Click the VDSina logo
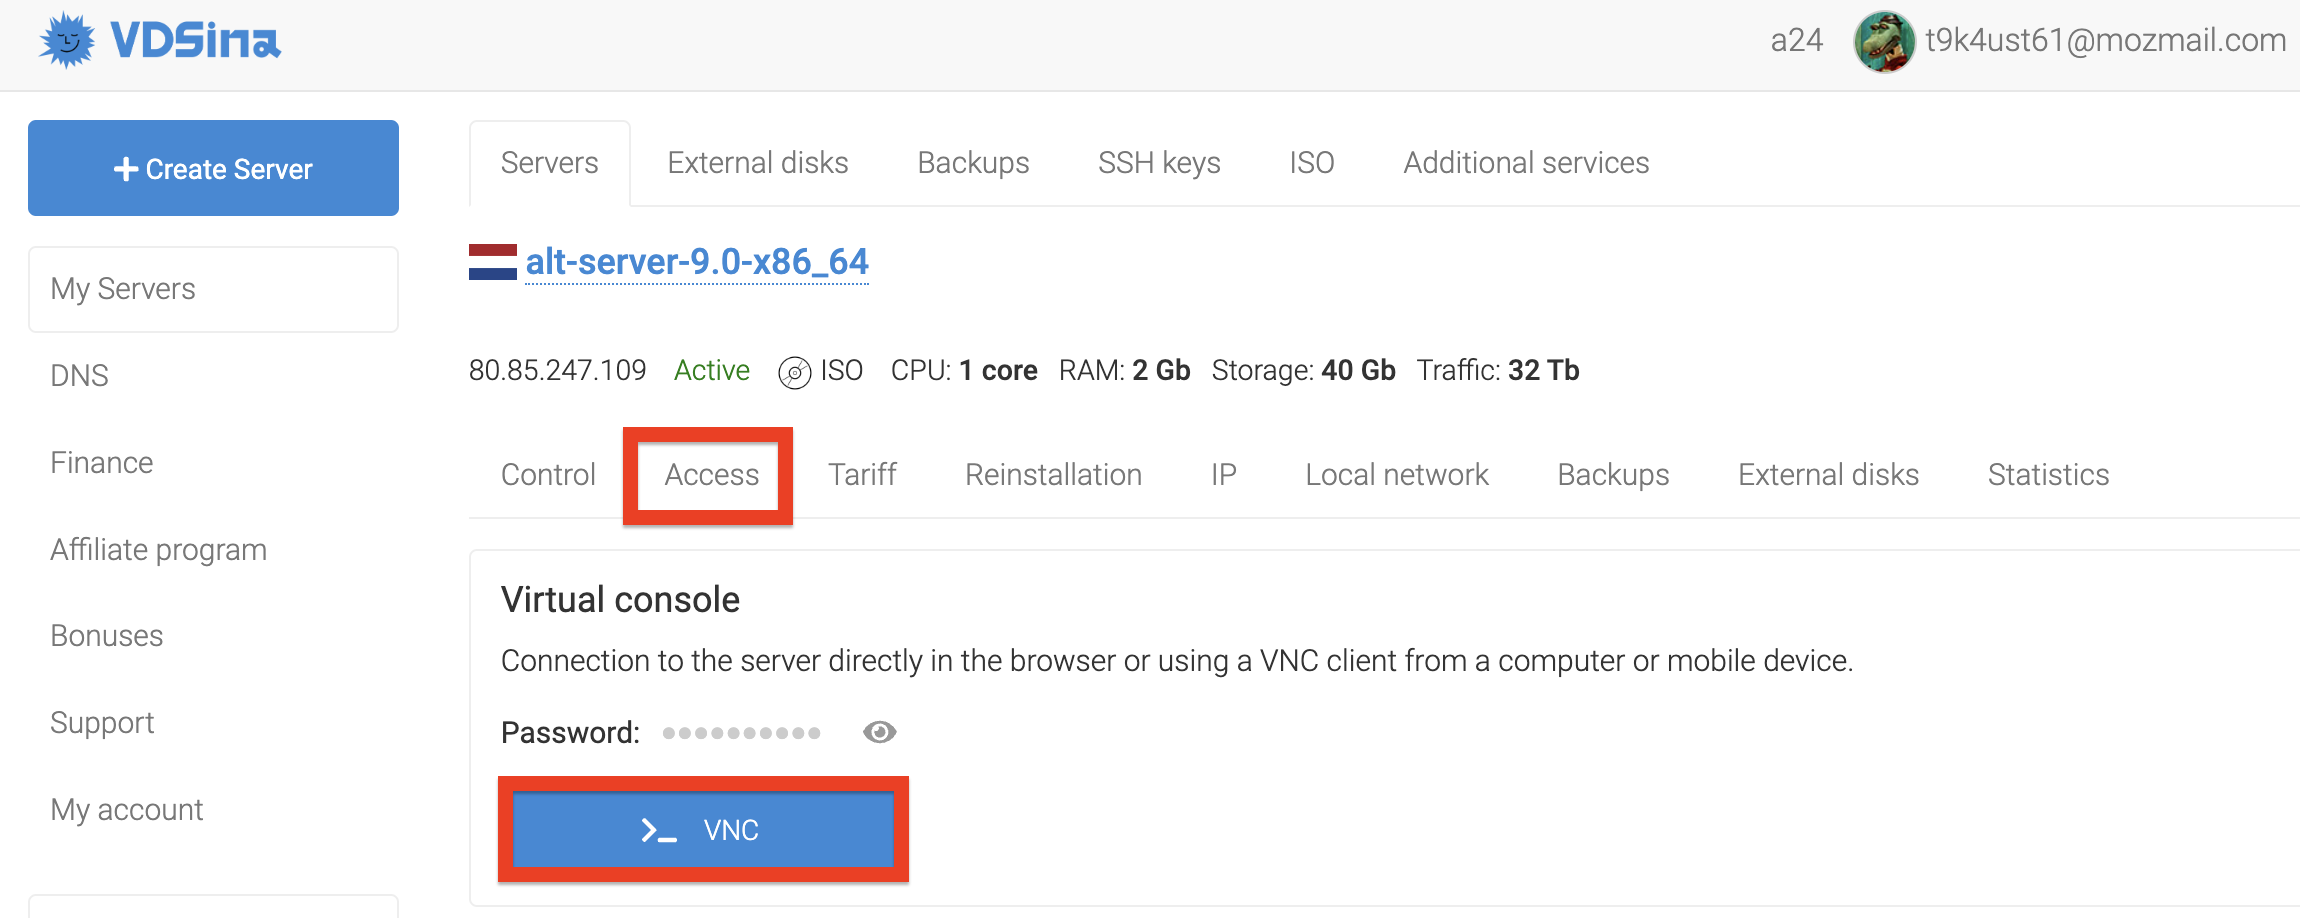 (x=160, y=41)
